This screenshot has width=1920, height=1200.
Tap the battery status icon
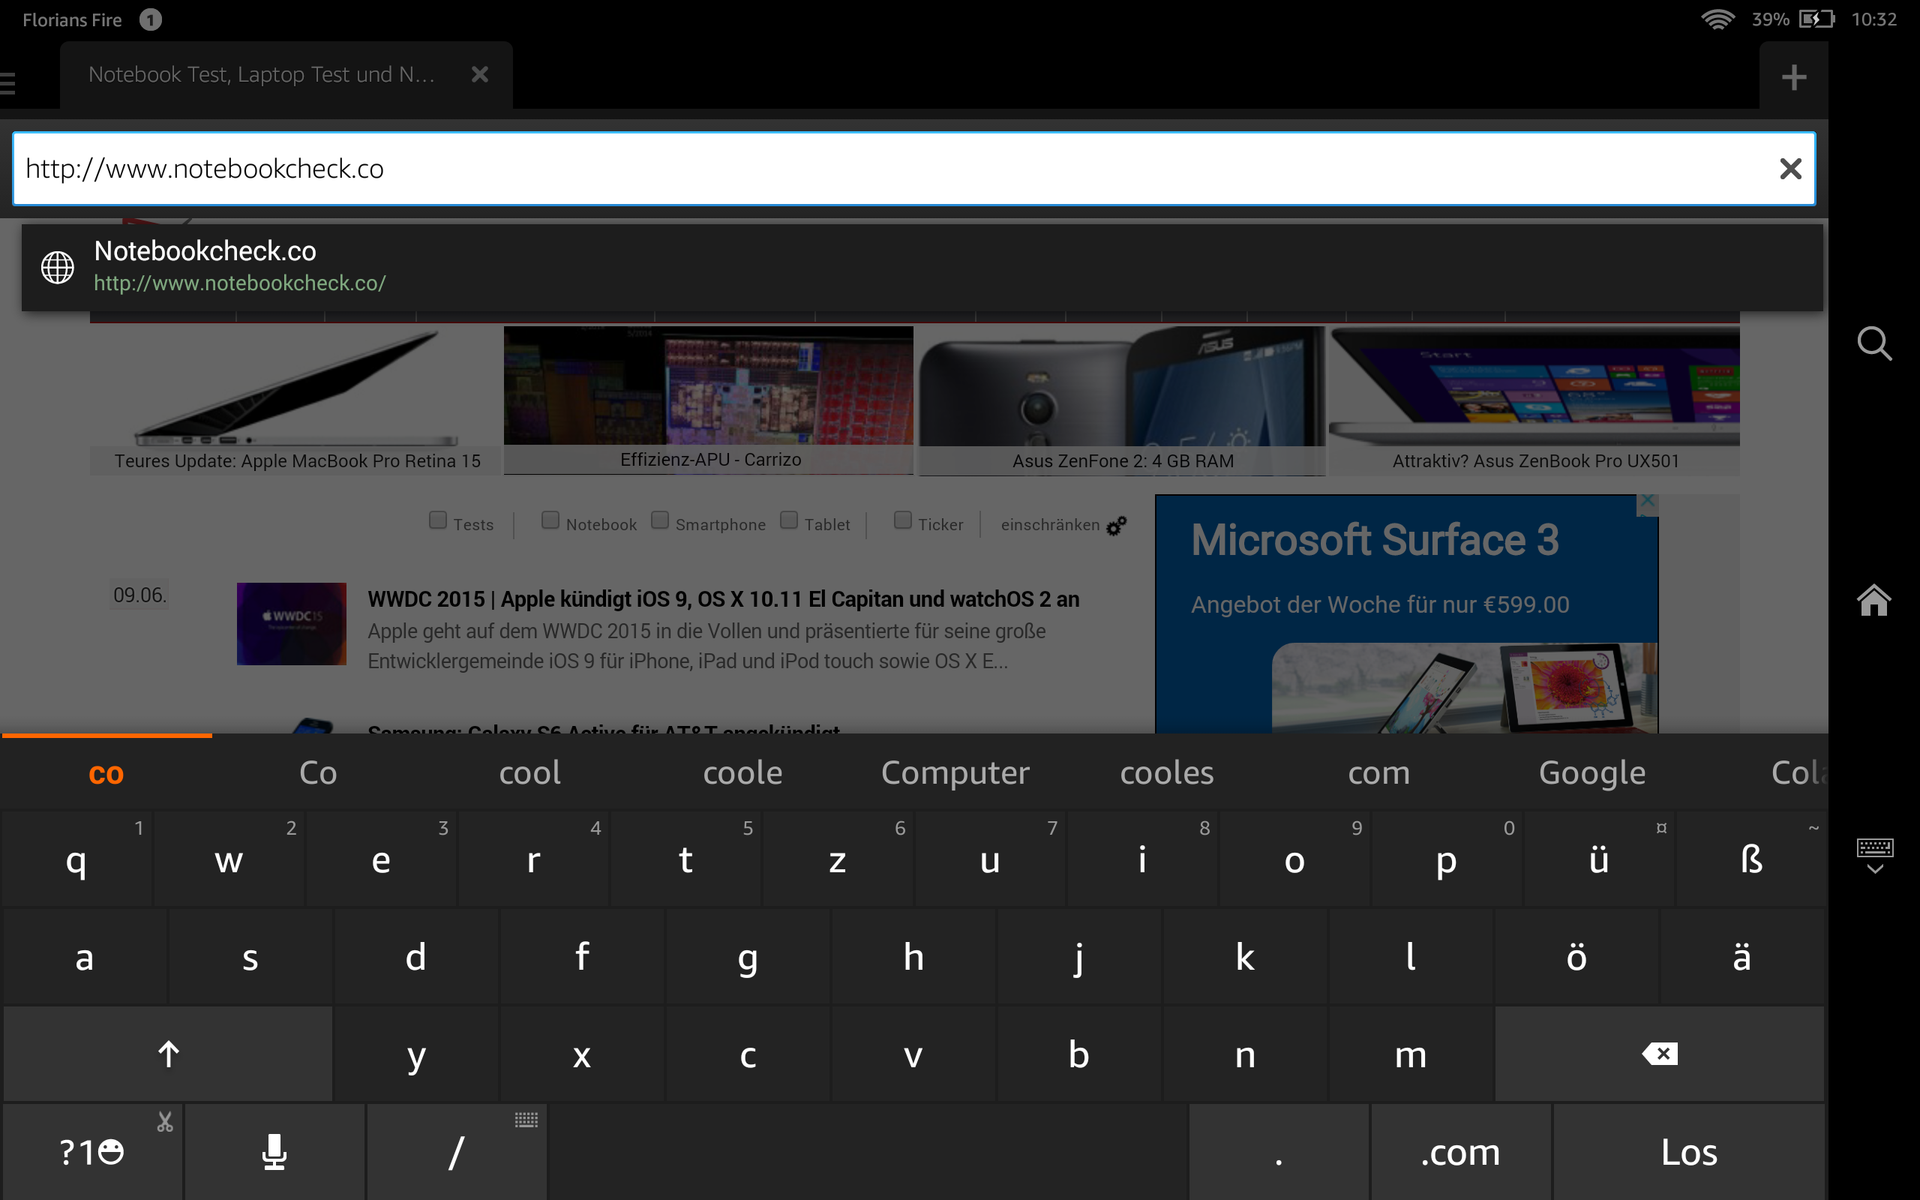(x=1816, y=19)
